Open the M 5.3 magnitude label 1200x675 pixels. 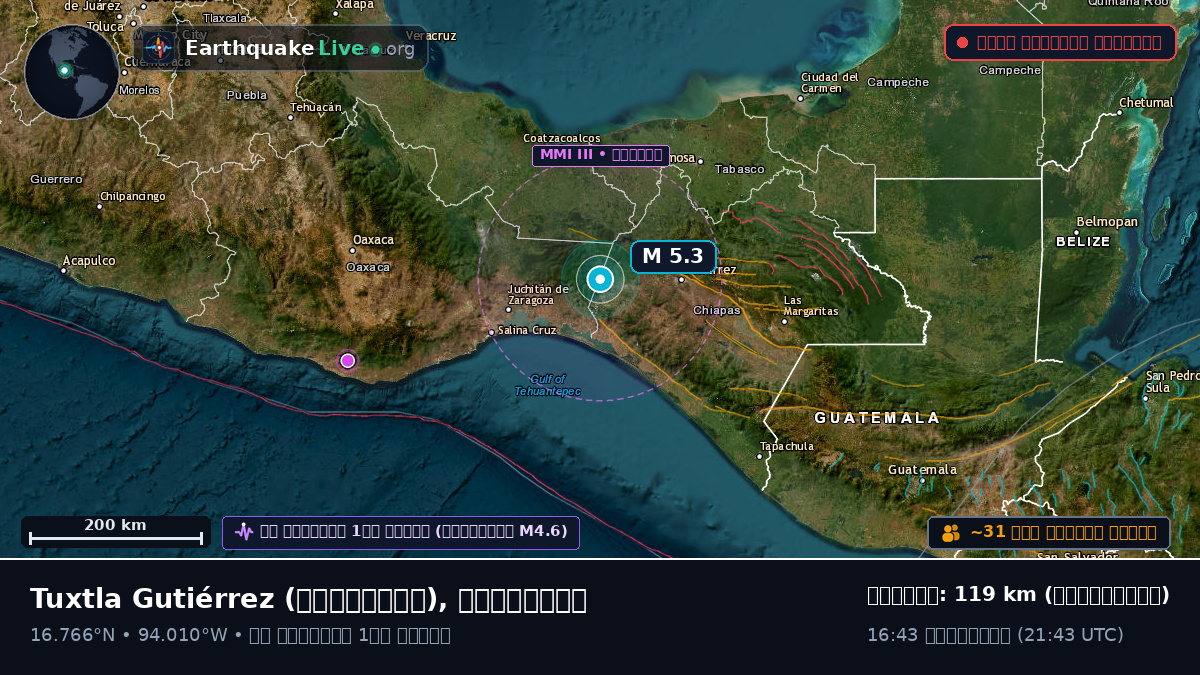pyautogui.click(x=673, y=257)
